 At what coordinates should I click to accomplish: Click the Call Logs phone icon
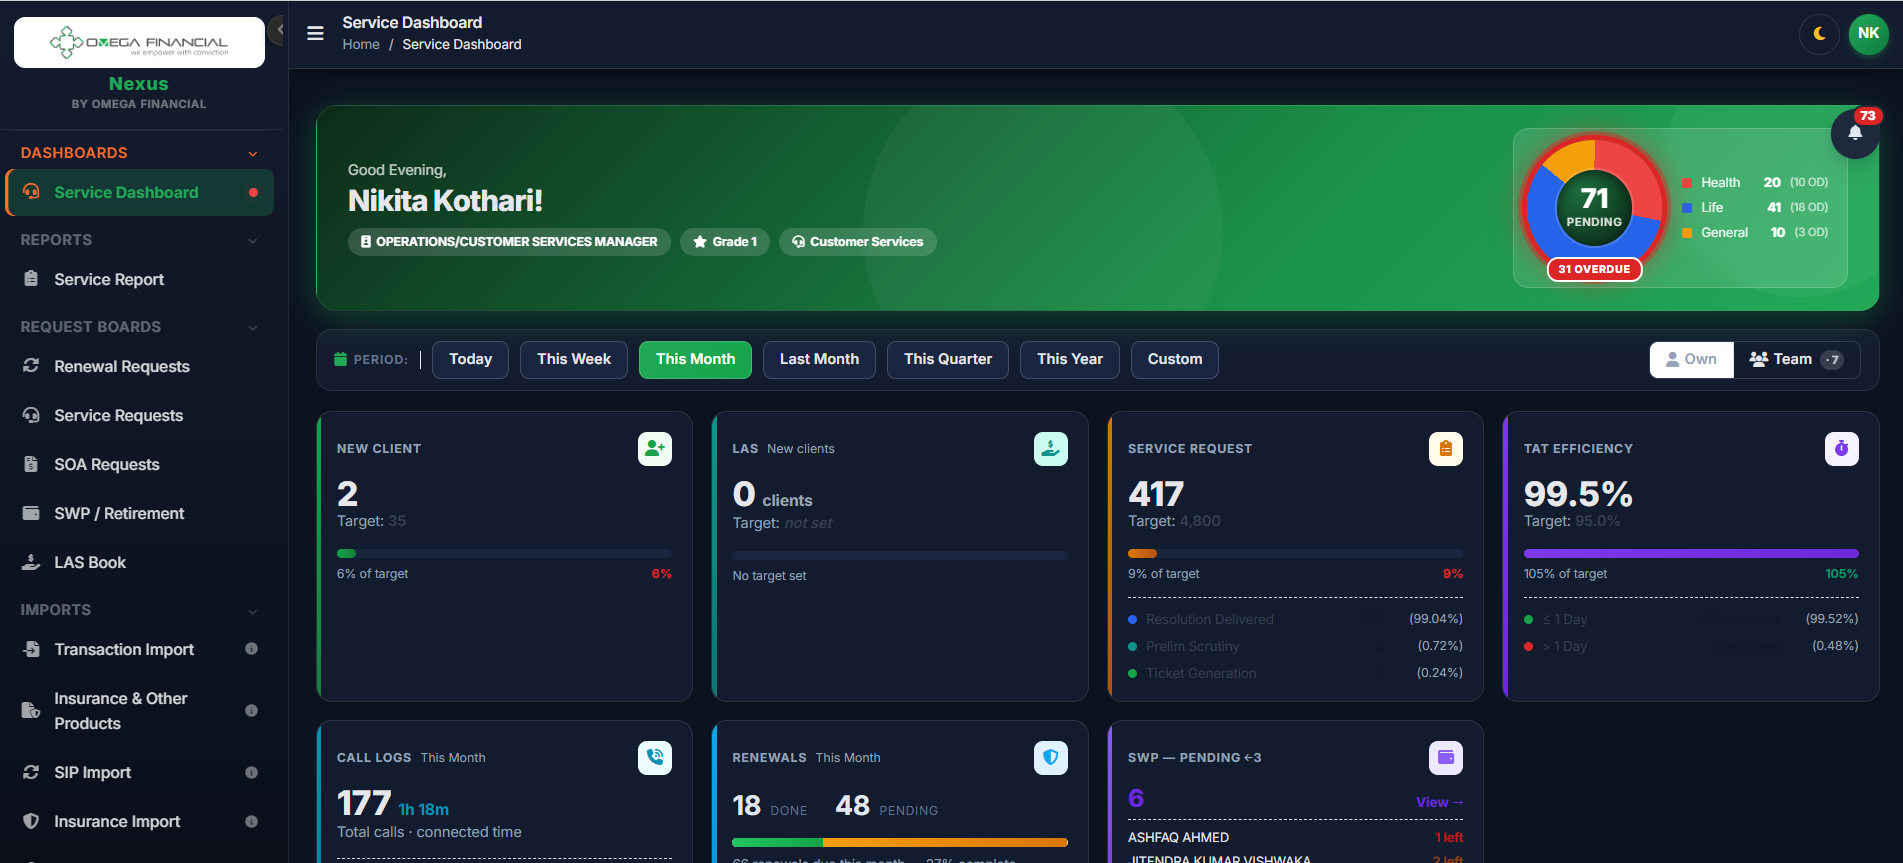tap(655, 758)
